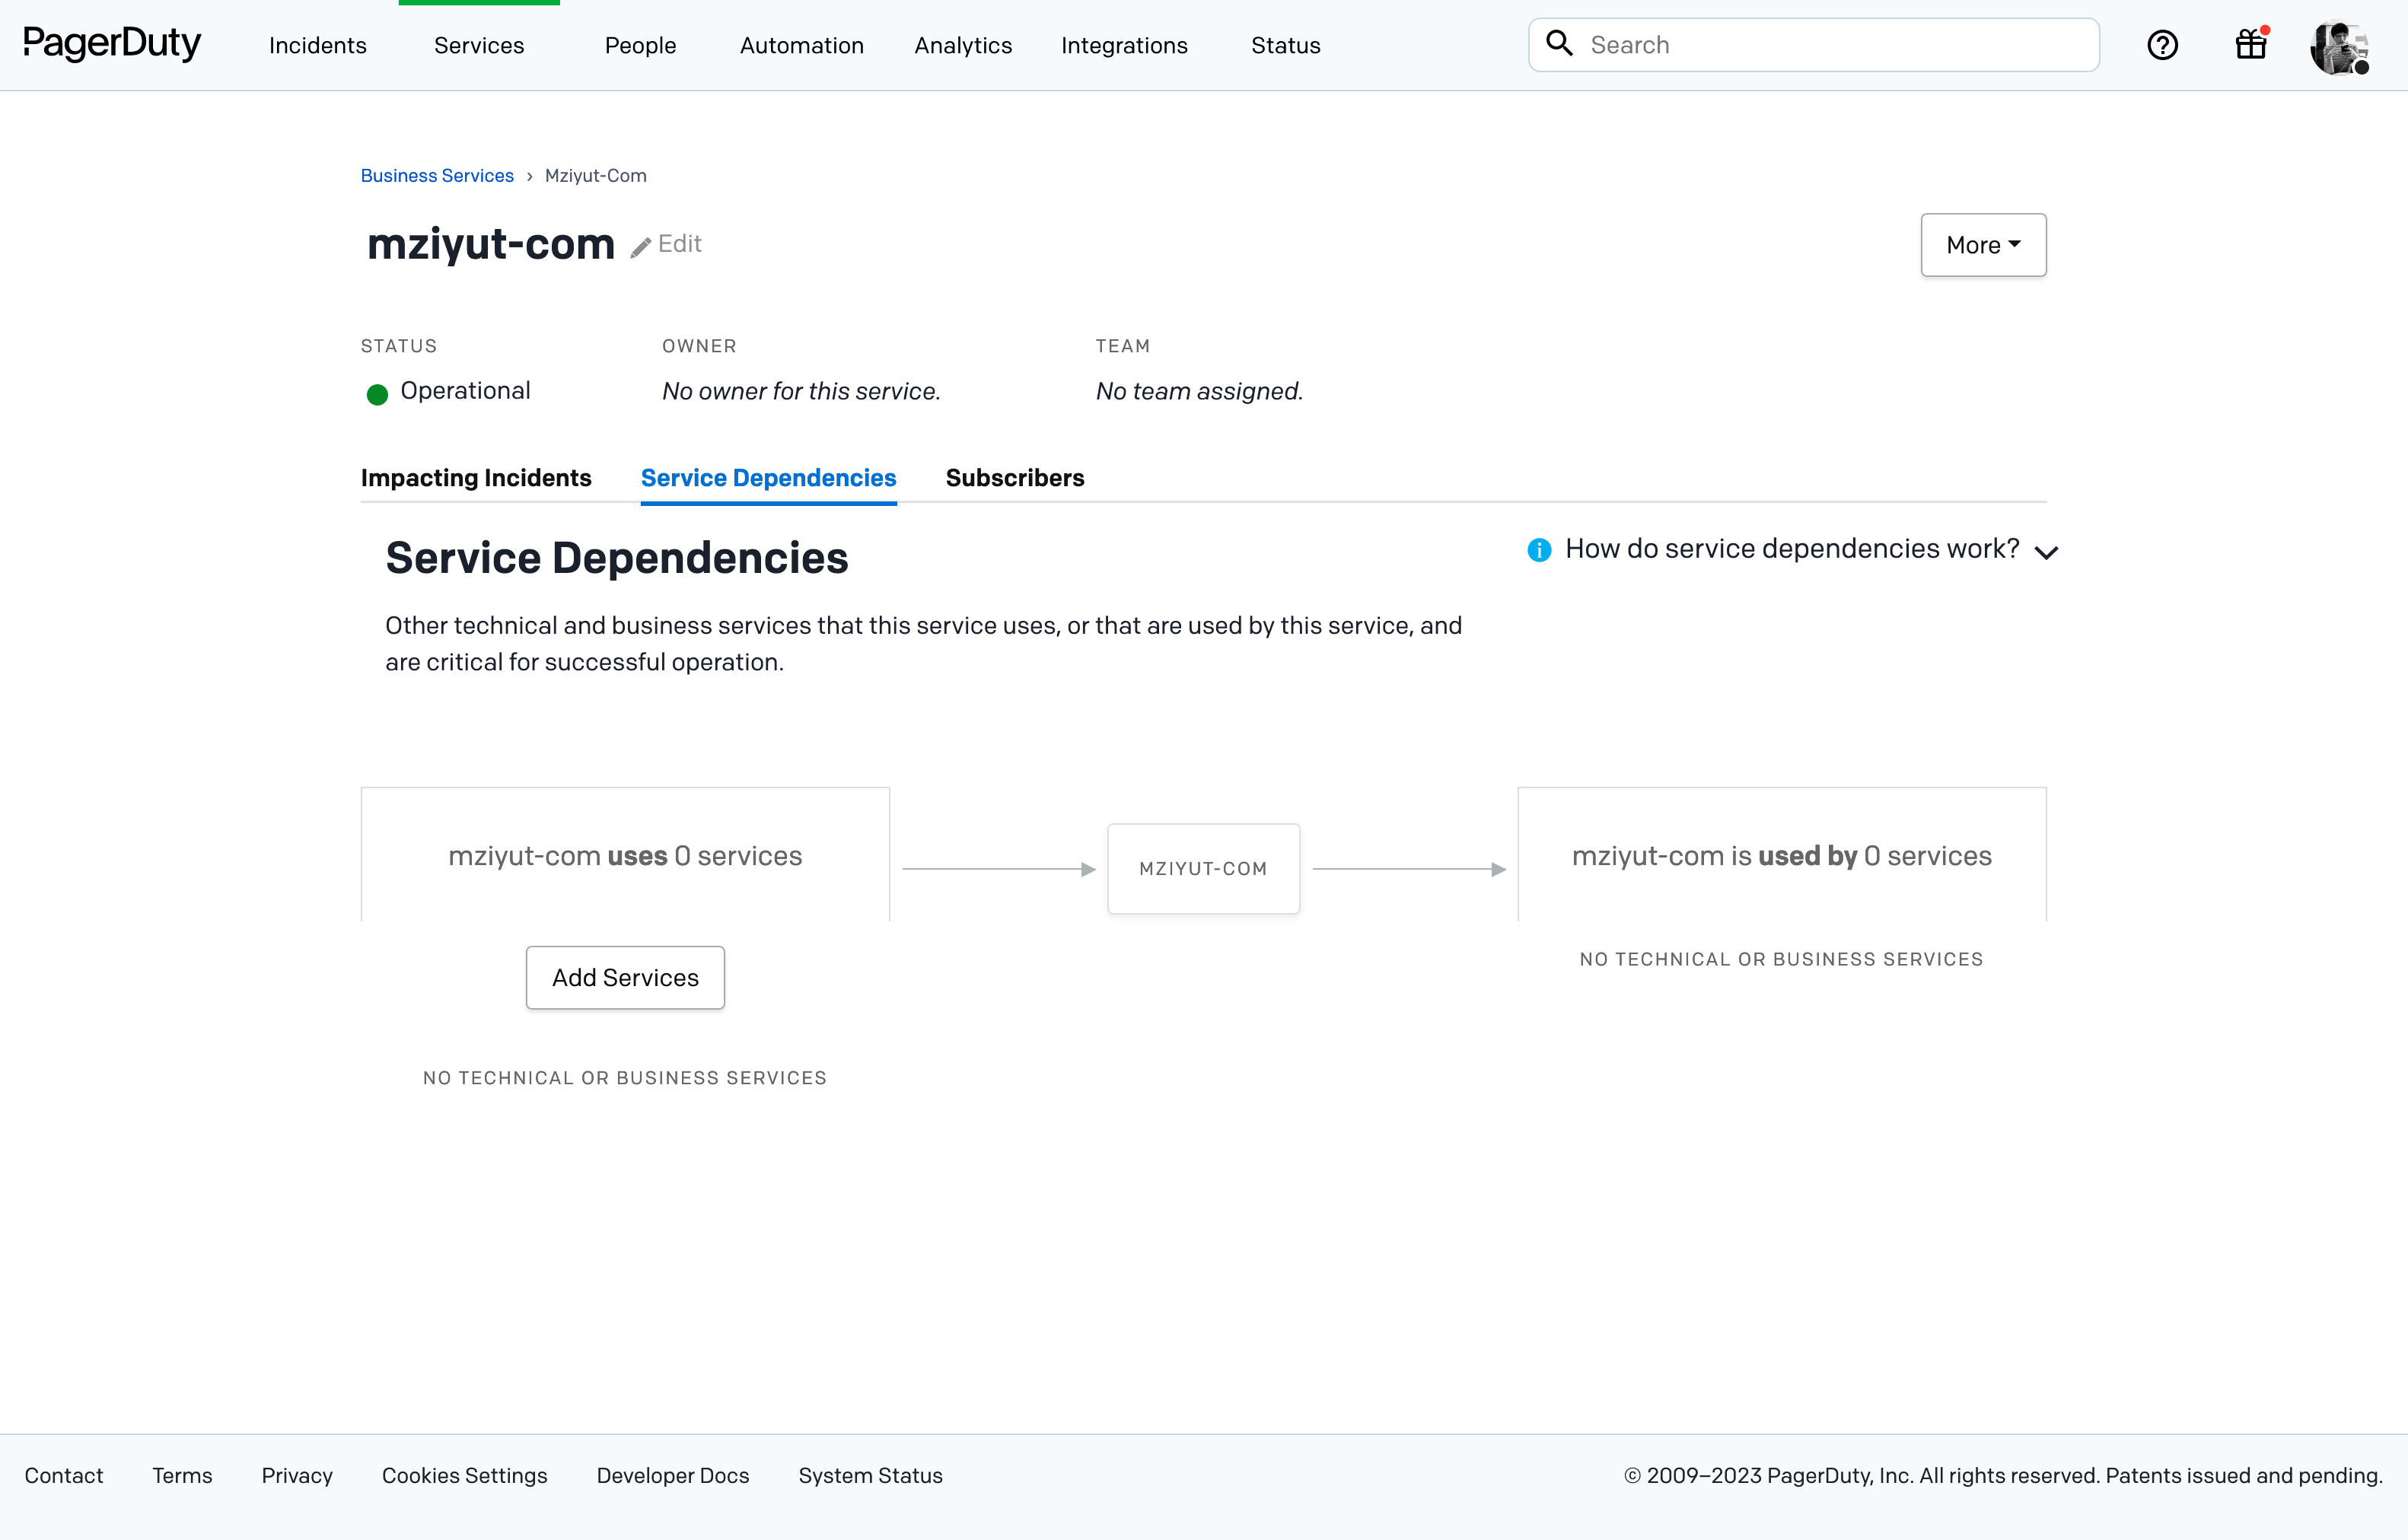Screen dimensions: 2408x1540
Task: Click 'No owner for this service.' text
Action: (801, 391)
